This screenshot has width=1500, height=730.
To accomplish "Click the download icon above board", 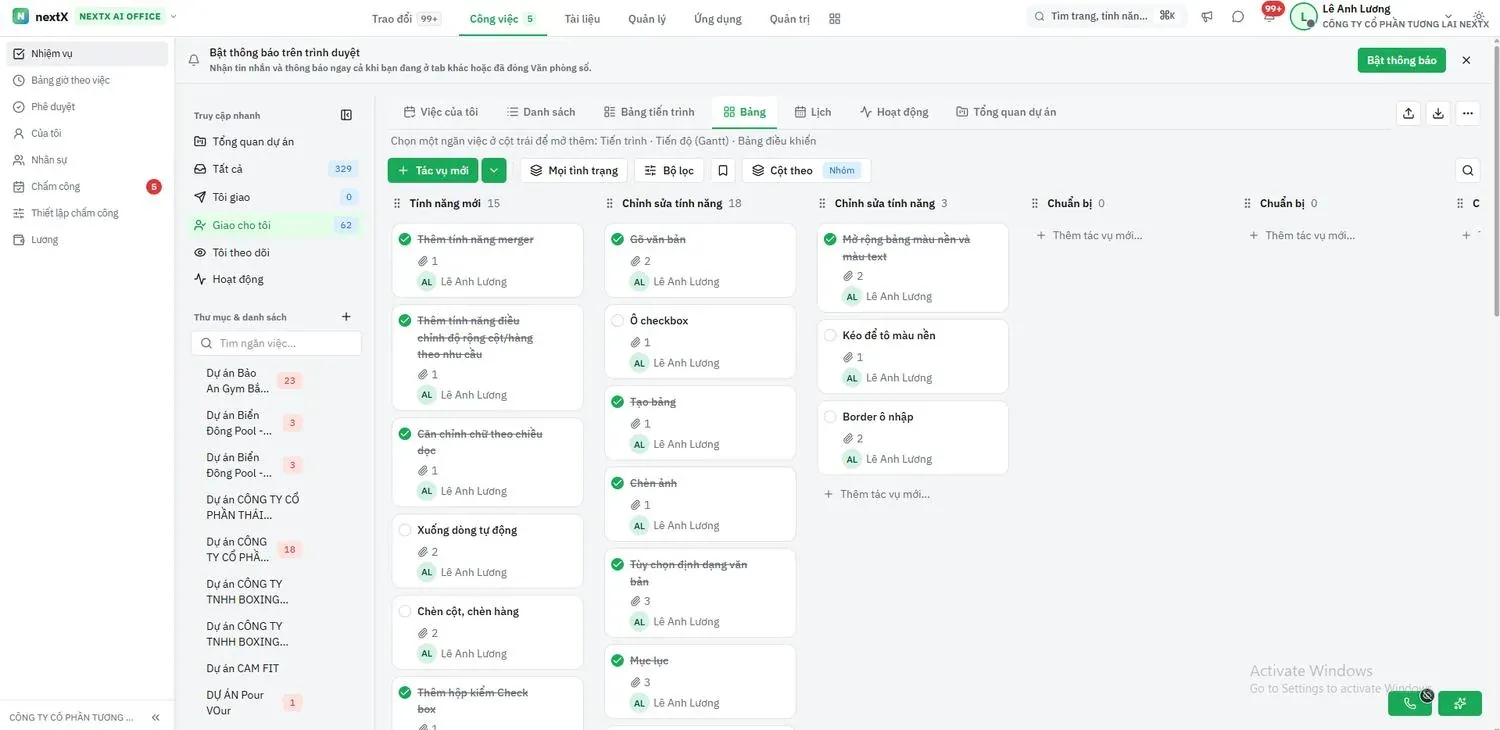I will point(1438,113).
